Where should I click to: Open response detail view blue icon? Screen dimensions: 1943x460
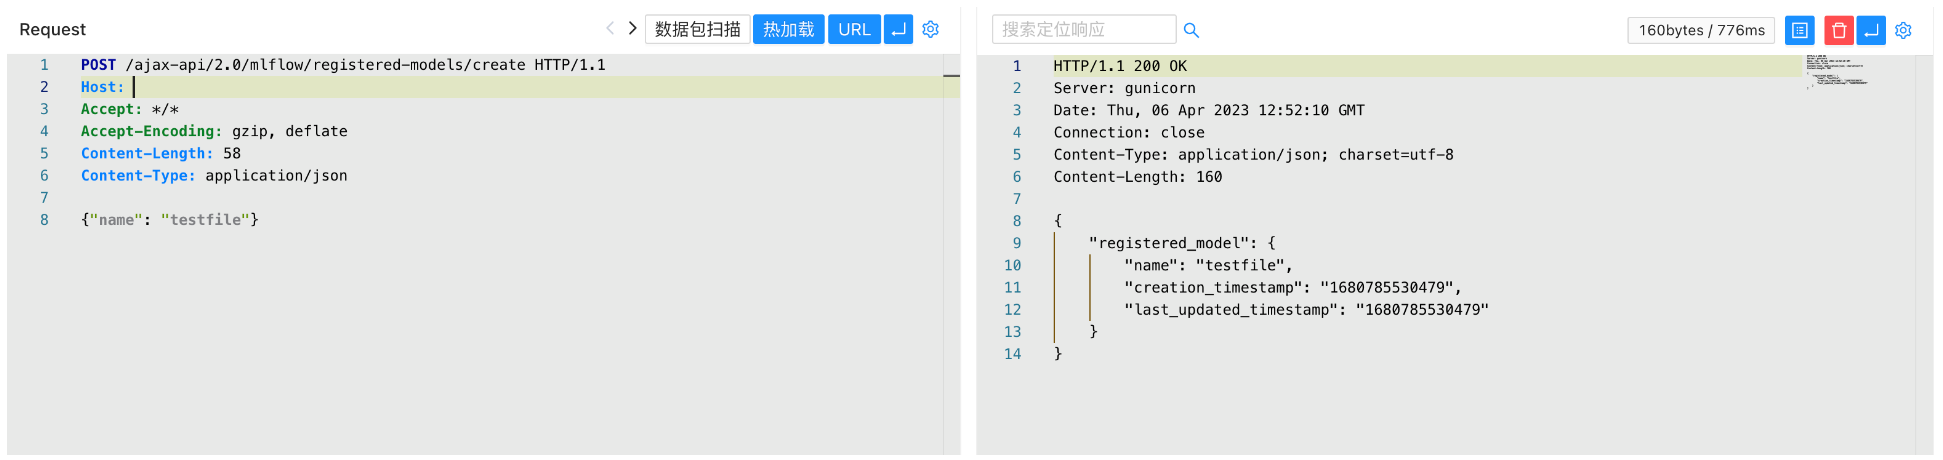[1799, 30]
